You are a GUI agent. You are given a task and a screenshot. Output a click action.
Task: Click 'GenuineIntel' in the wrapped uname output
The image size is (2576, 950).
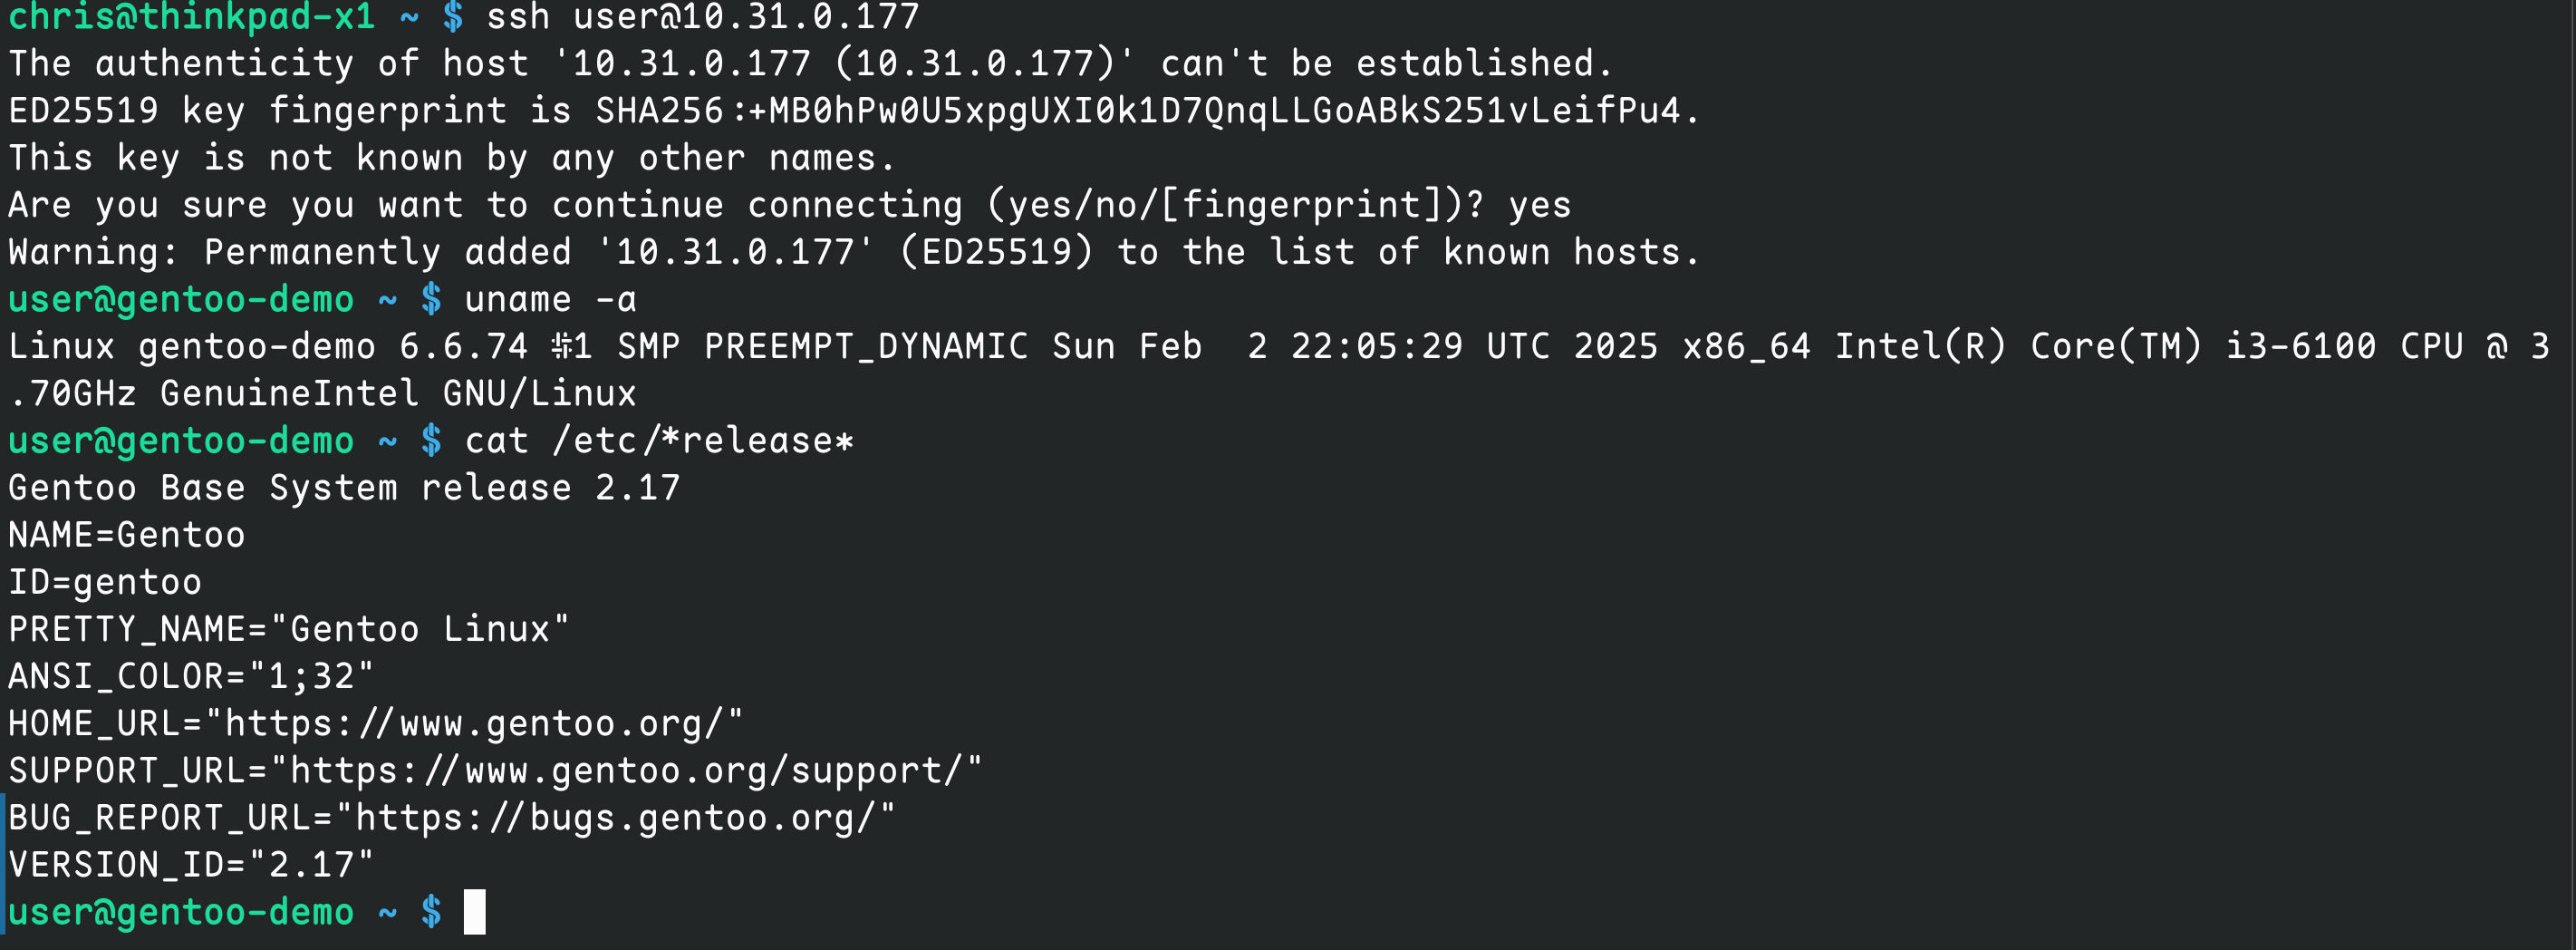(289, 393)
